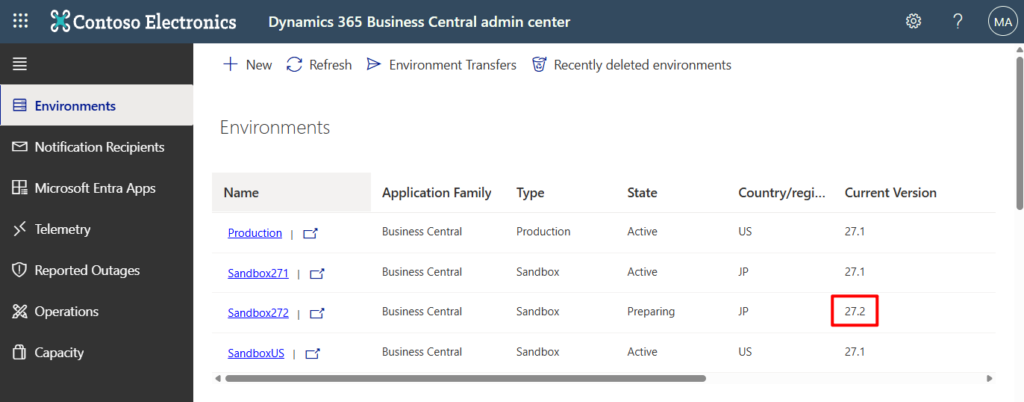Open Sandbox272 in new window icon
The height and width of the screenshot is (402, 1024).
317,313
